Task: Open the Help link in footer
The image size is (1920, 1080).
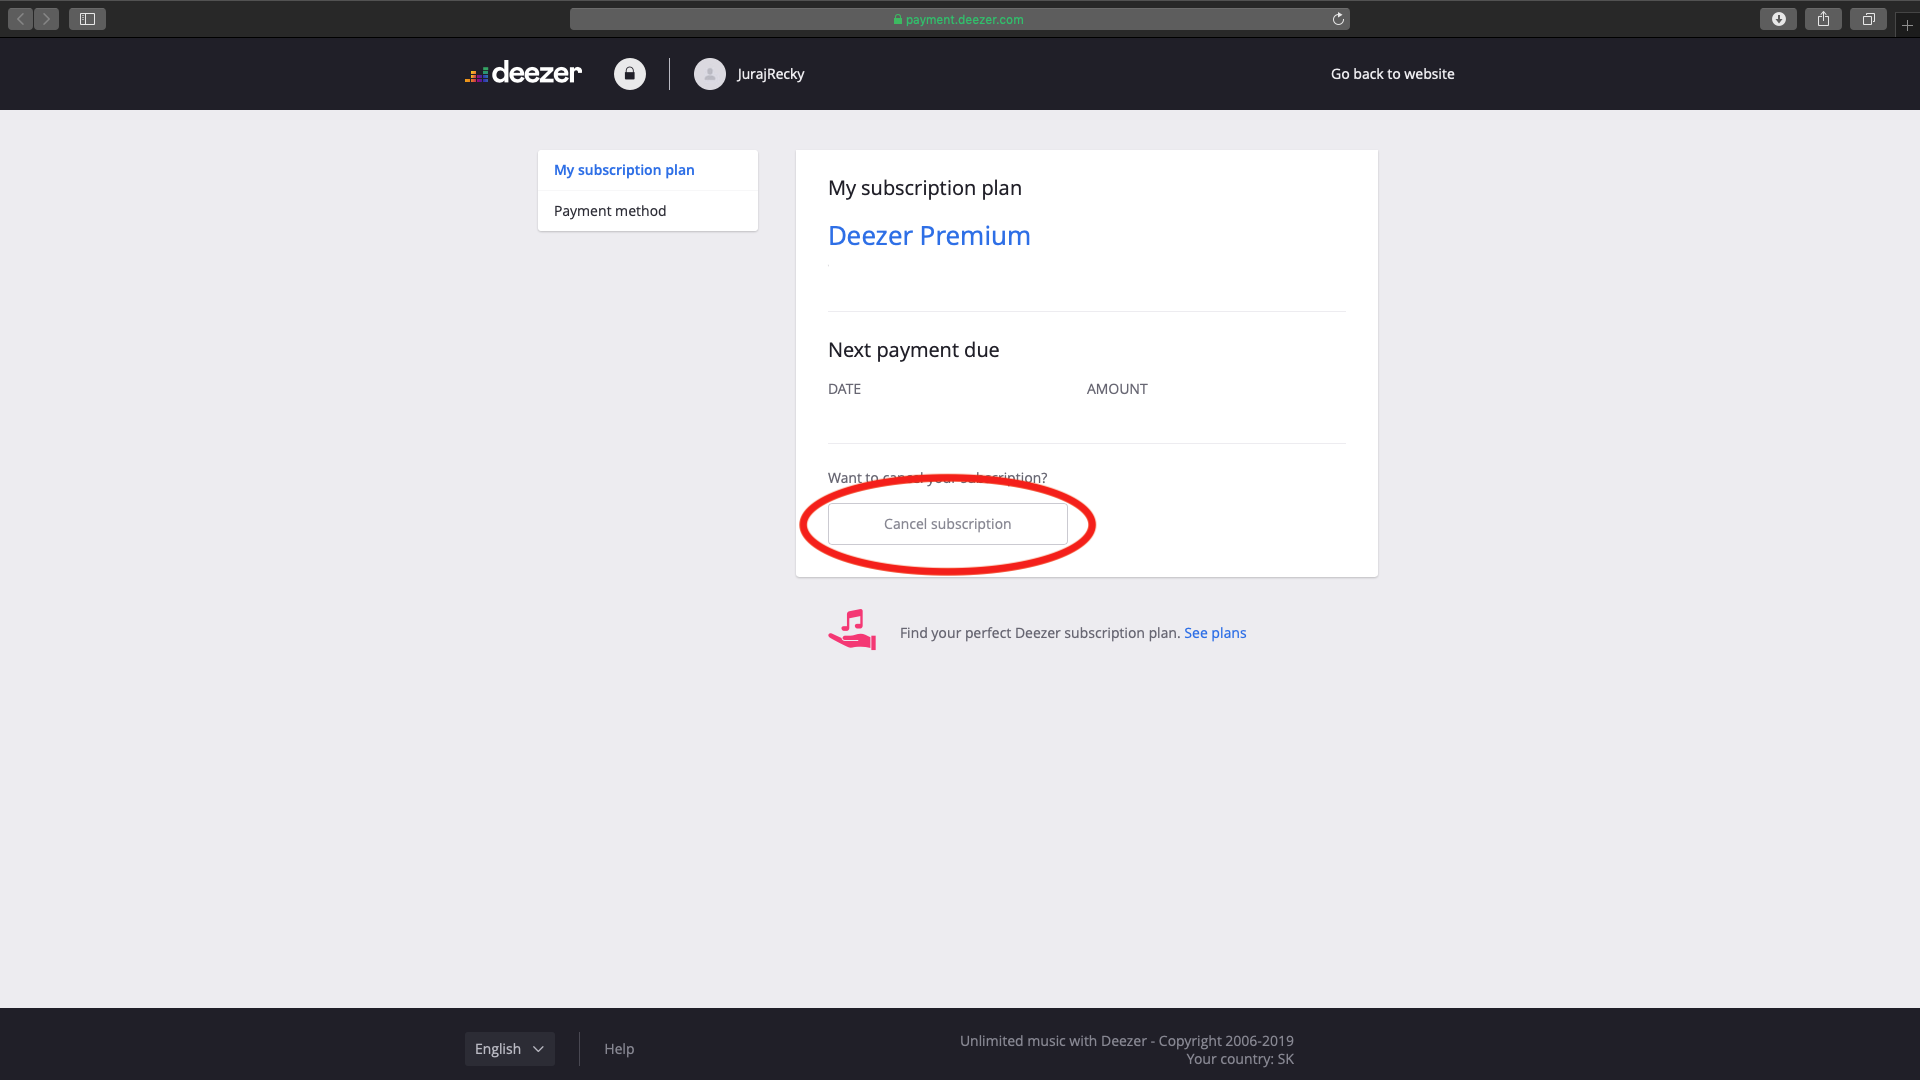Action: coord(619,1049)
